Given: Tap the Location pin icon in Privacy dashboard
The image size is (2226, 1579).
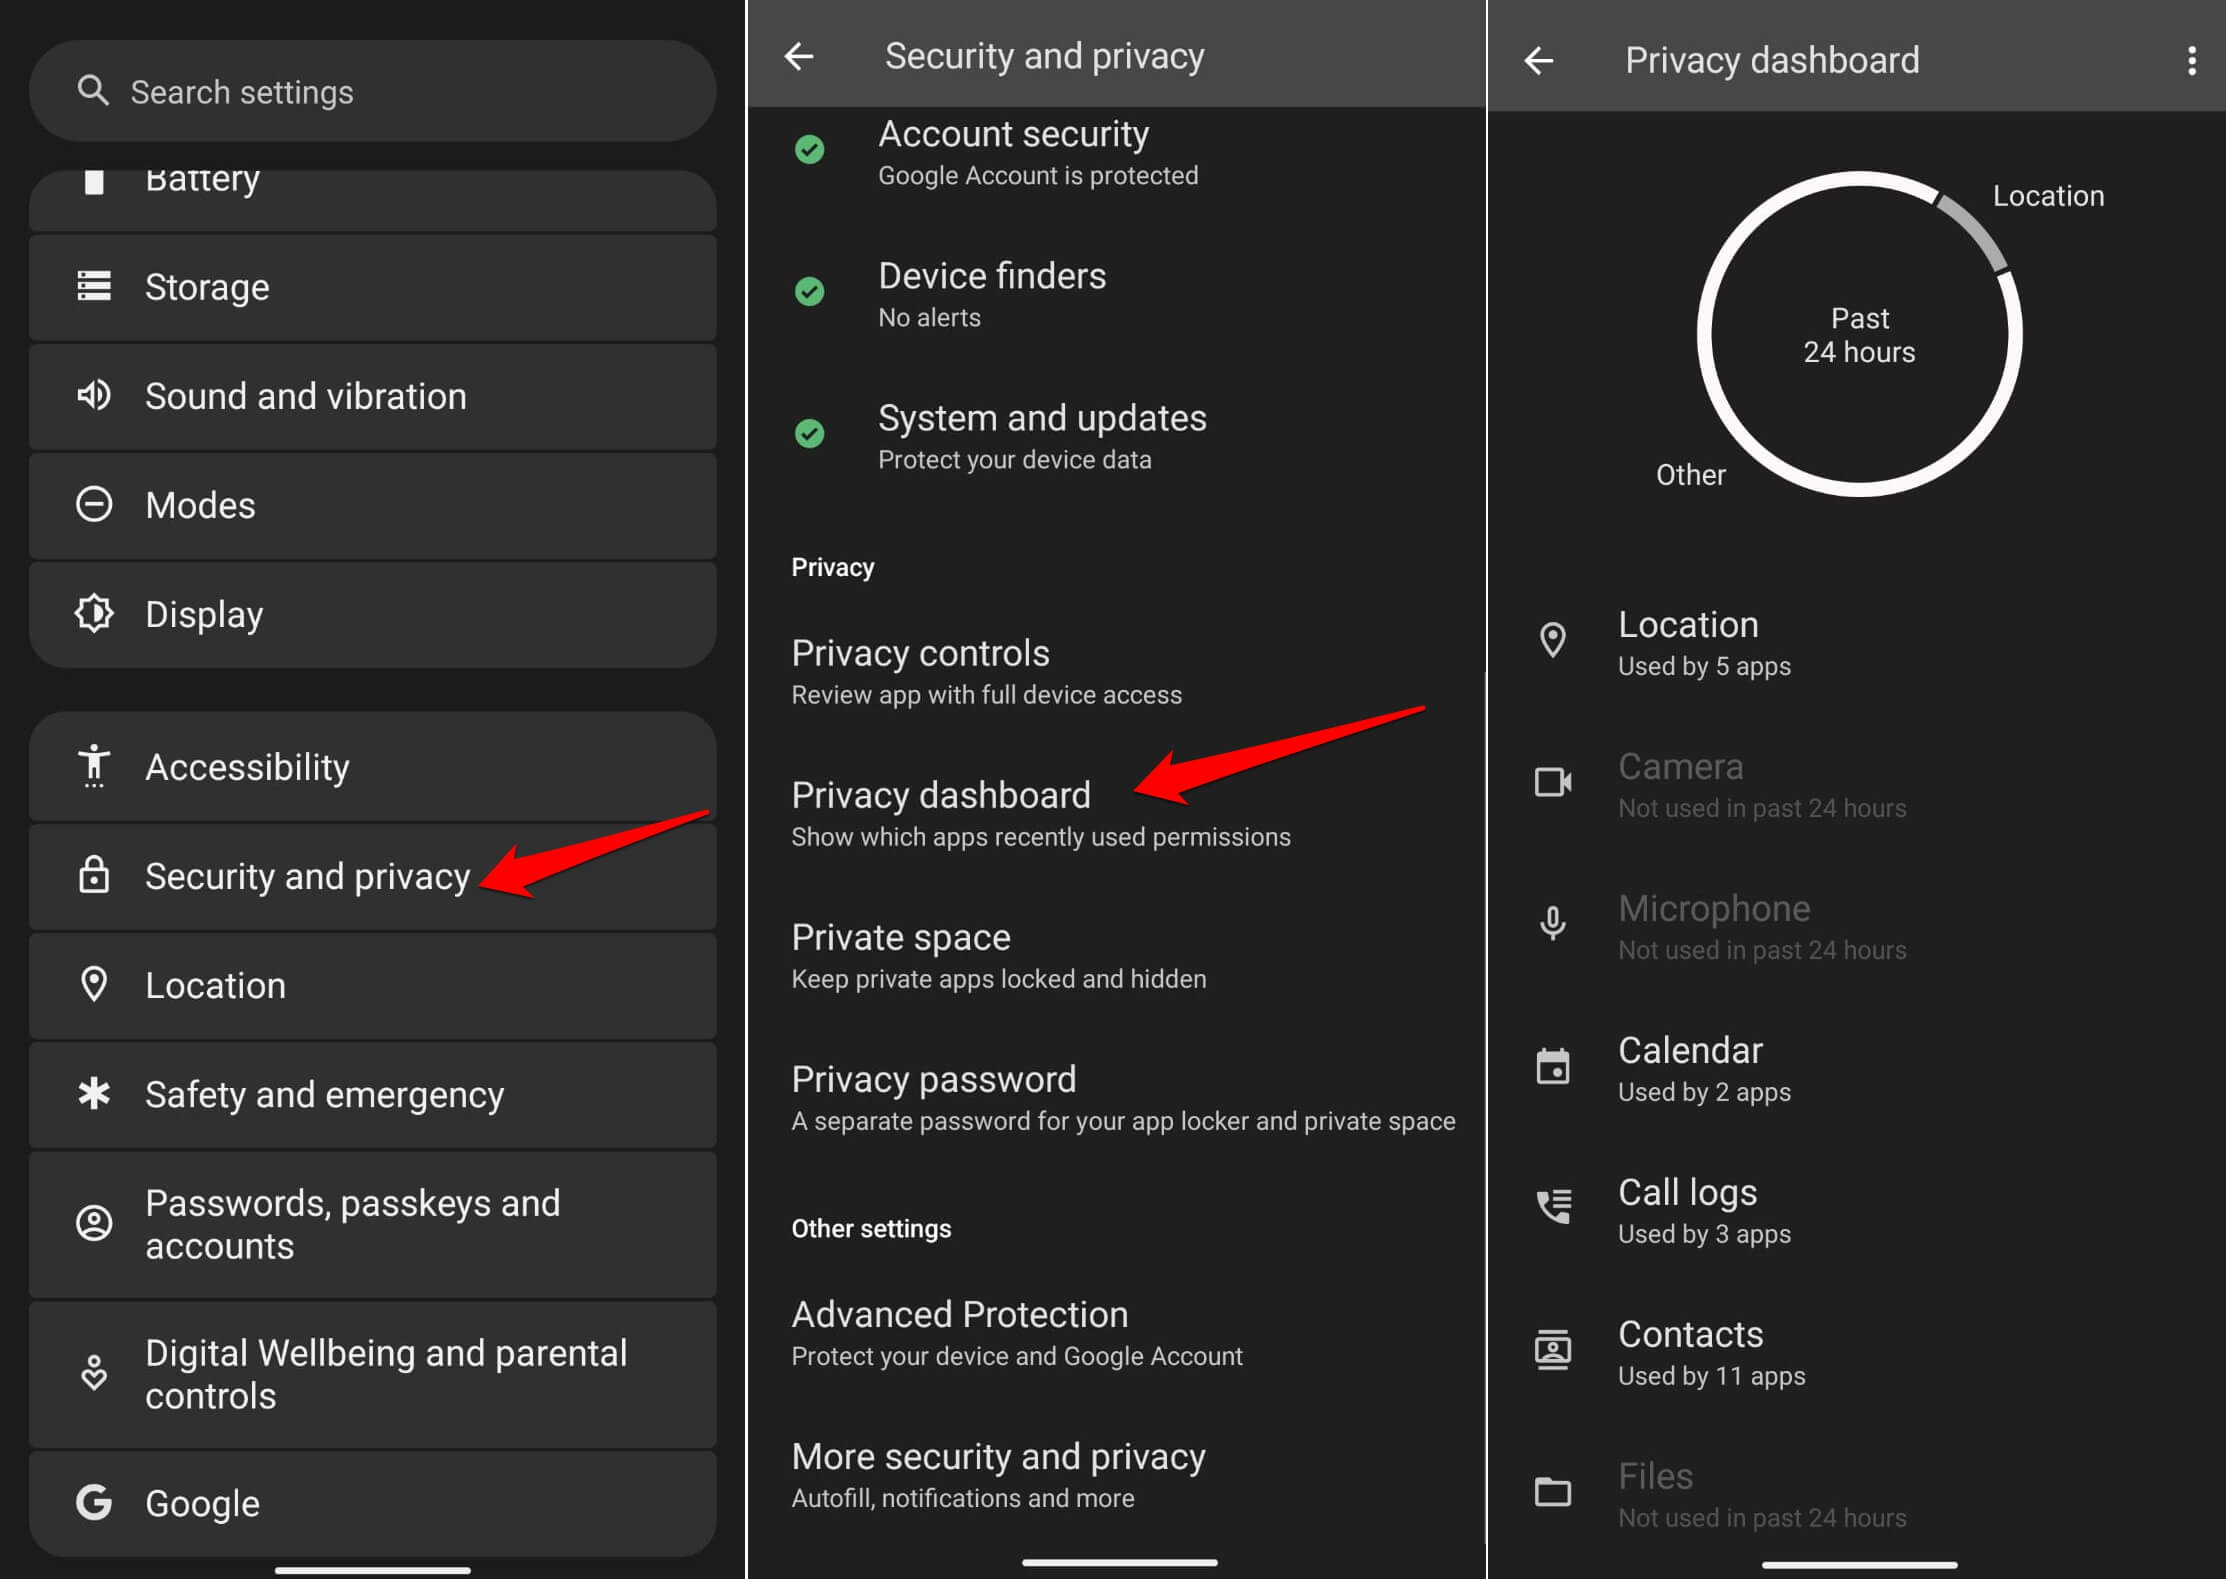Looking at the screenshot, I should [x=1553, y=641].
